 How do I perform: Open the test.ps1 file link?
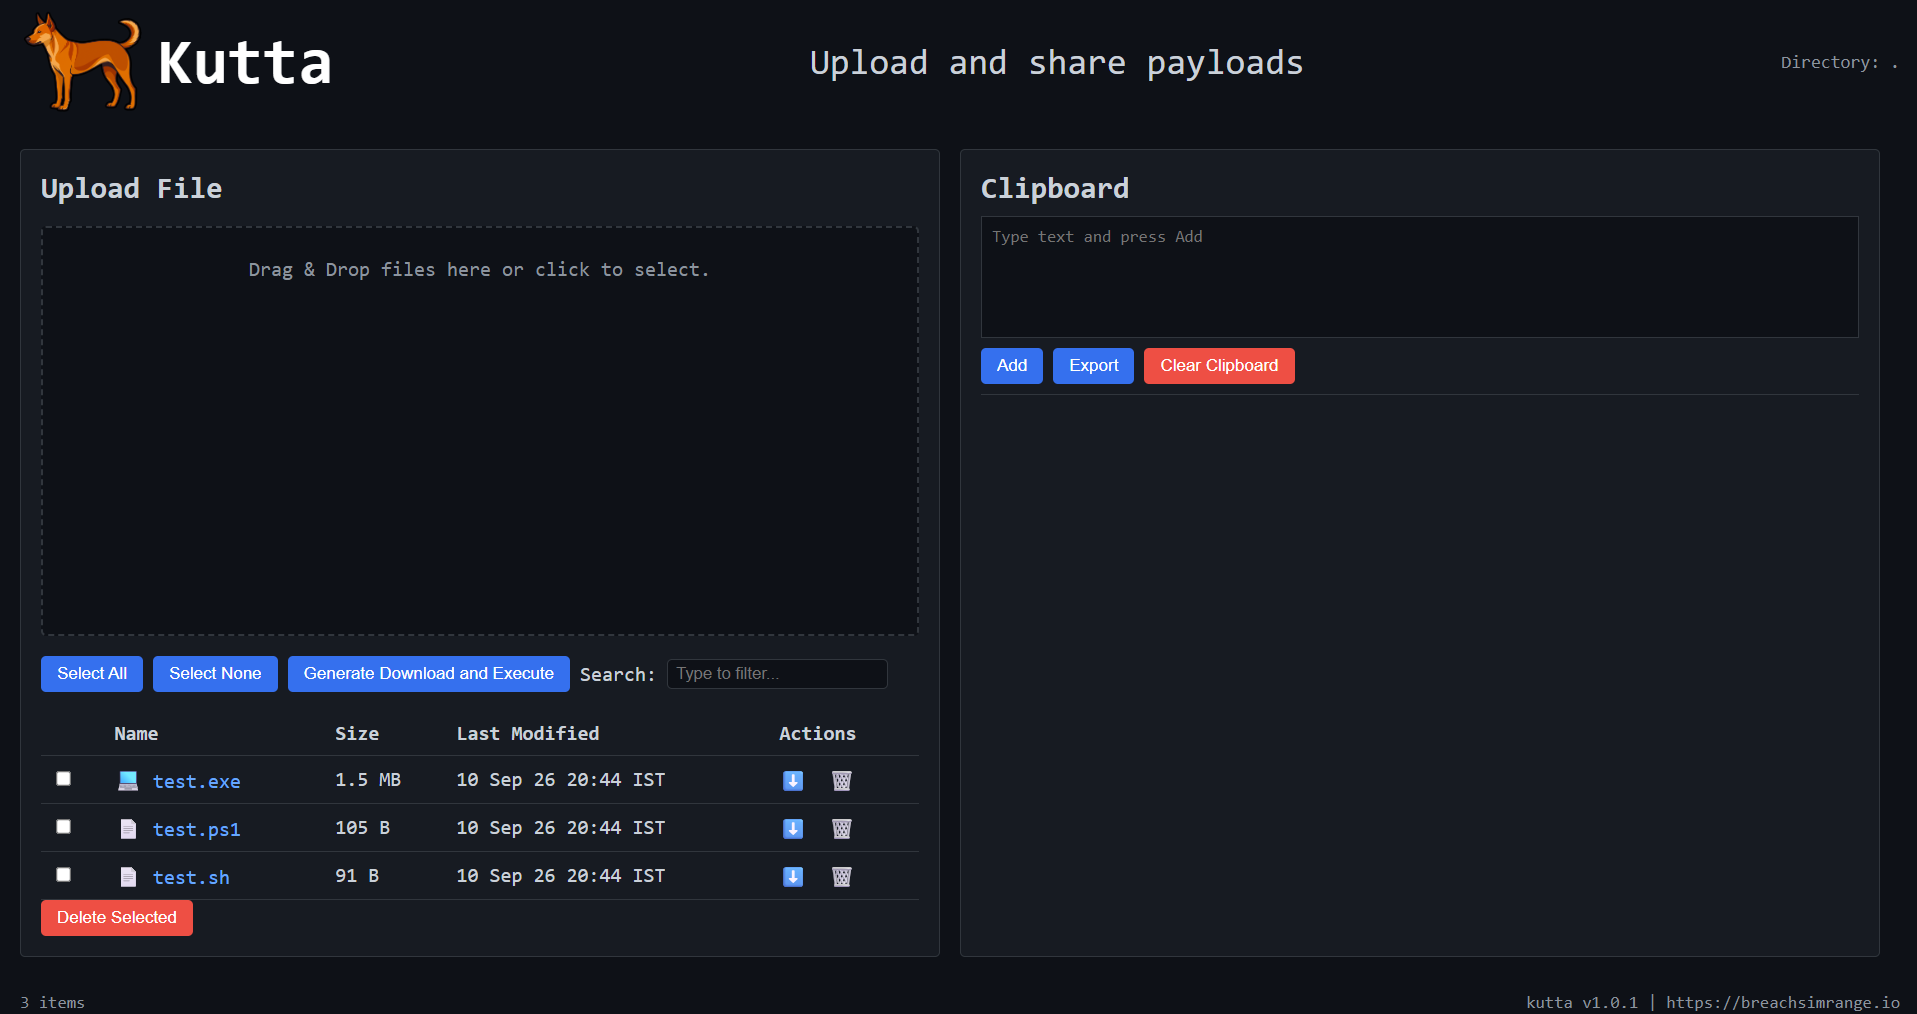click(x=197, y=830)
